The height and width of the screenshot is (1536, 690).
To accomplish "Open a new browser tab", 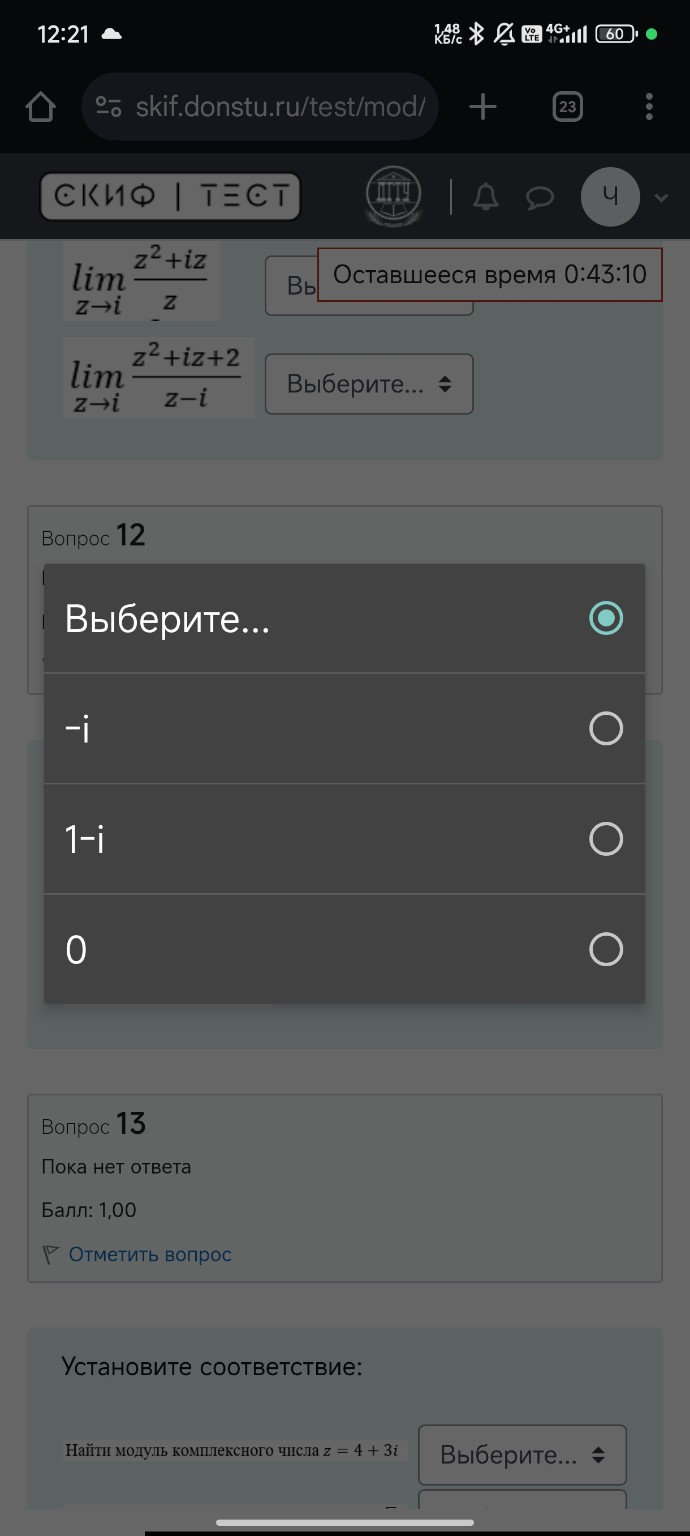I will [x=483, y=107].
